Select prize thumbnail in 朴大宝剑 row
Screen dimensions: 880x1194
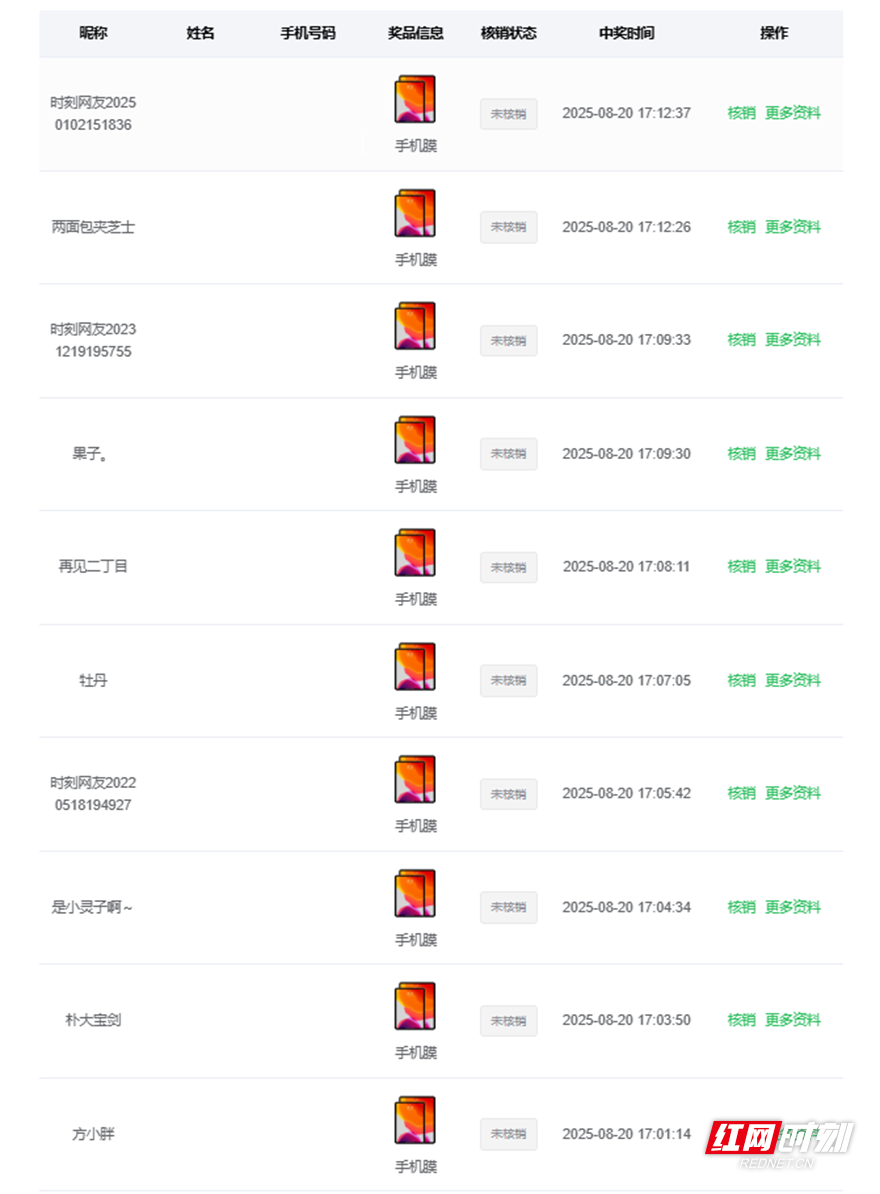point(415,1007)
